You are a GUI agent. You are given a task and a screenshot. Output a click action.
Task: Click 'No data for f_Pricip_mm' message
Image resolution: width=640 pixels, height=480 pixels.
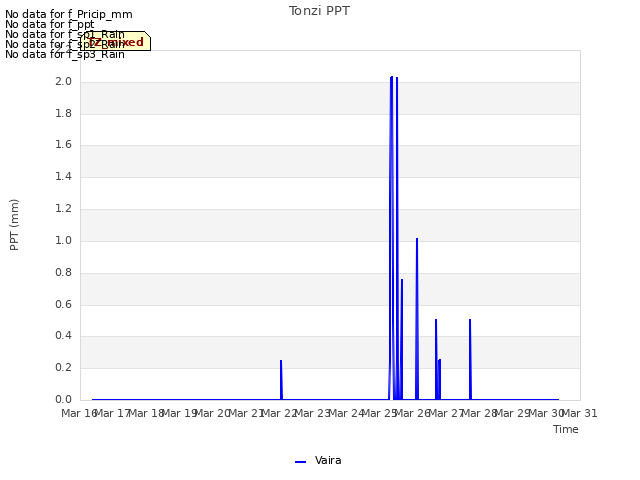click(x=69, y=14)
